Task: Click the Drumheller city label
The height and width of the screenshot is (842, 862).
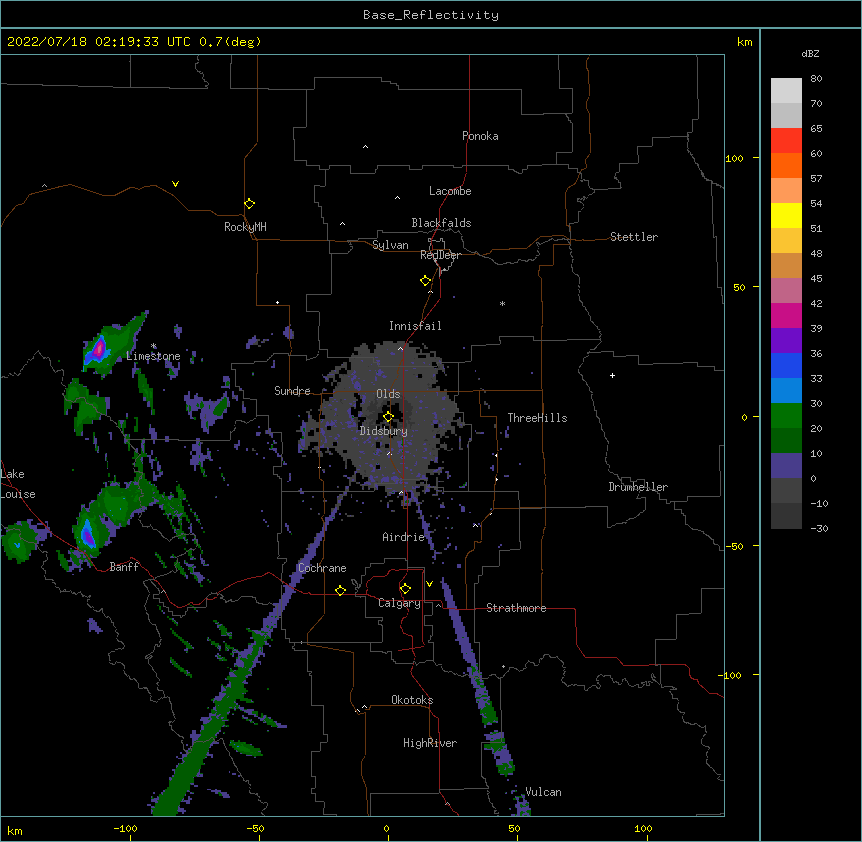Action: 638,487
